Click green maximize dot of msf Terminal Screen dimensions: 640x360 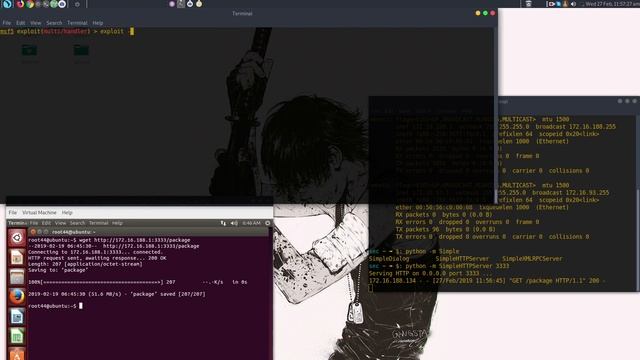tap(485, 13)
